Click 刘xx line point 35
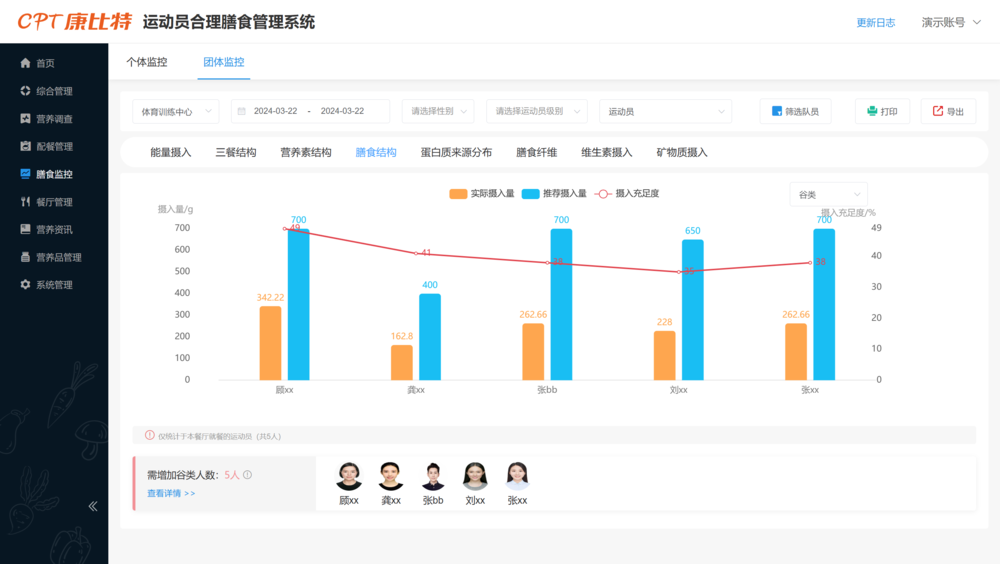This screenshot has height=564, width=1000. coord(679,272)
